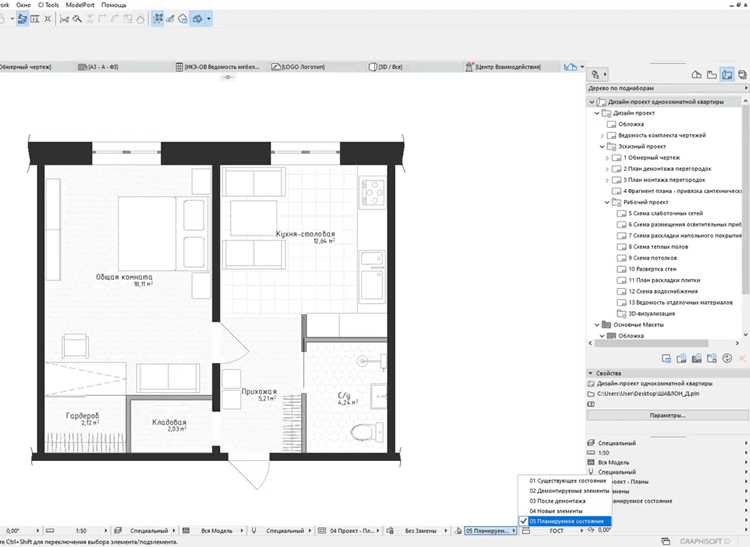Image resolution: width=750 pixels, height=547 pixels.
Task: Open the 05 Планируем... renovation filter dropdown
Action: 490,531
